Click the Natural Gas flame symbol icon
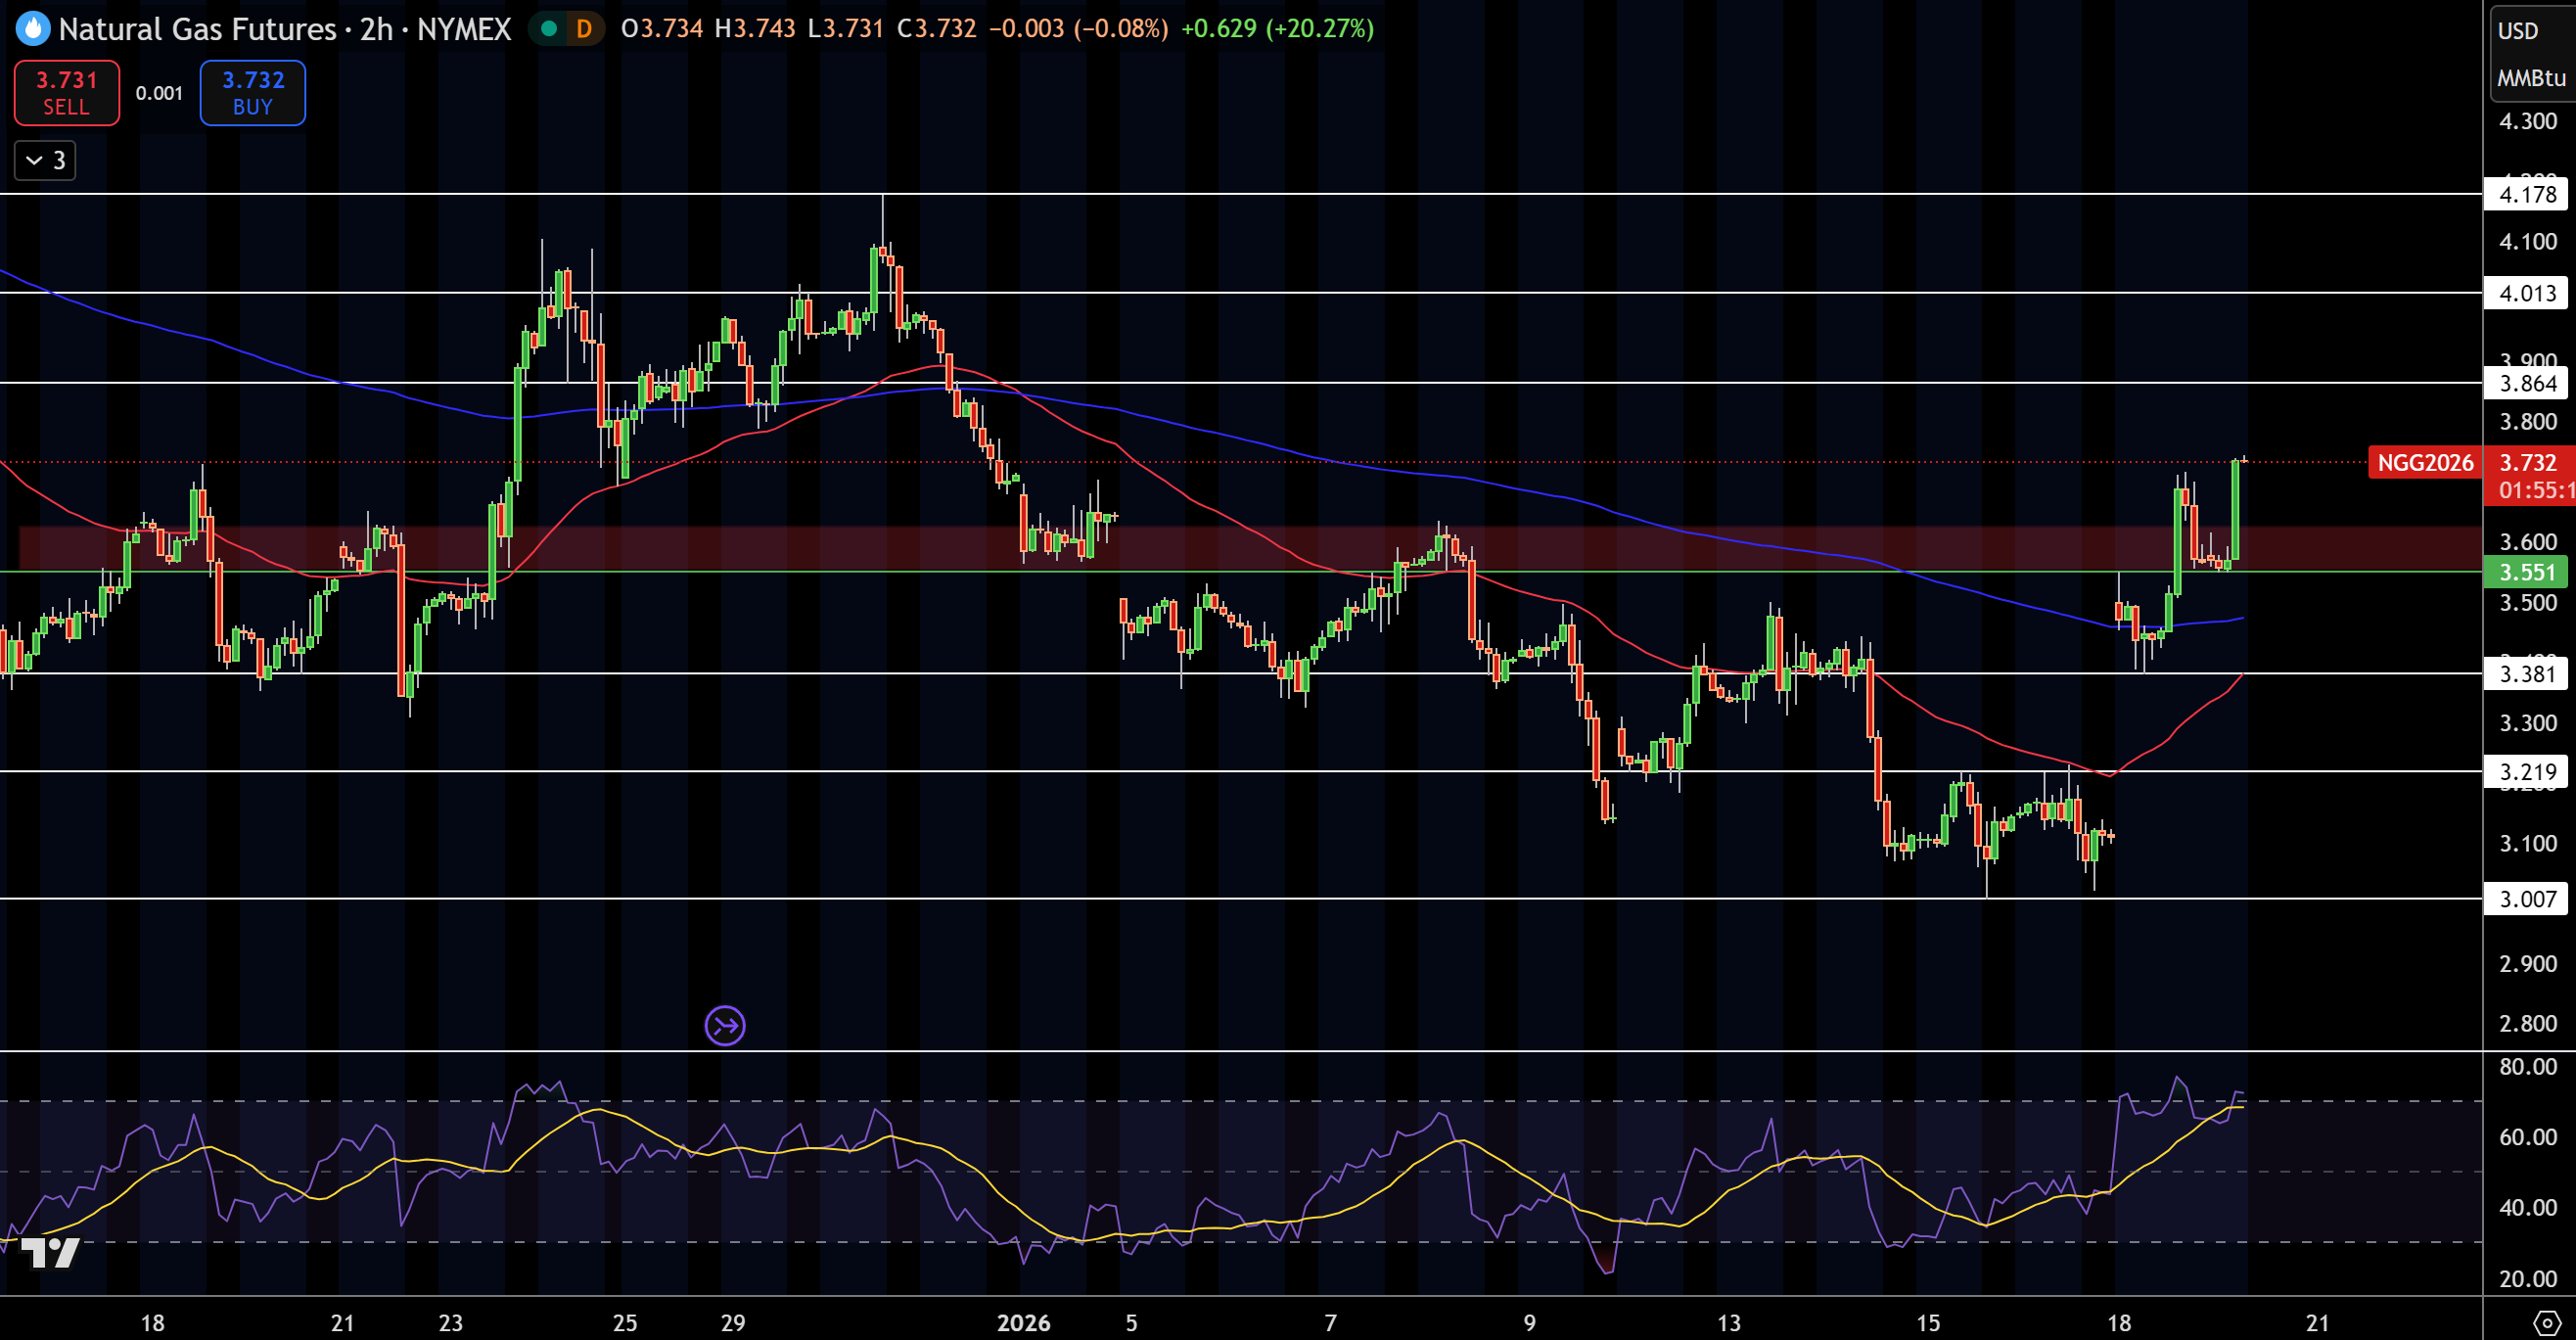Viewport: 2576px width, 1340px height. (x=33, y=29)
